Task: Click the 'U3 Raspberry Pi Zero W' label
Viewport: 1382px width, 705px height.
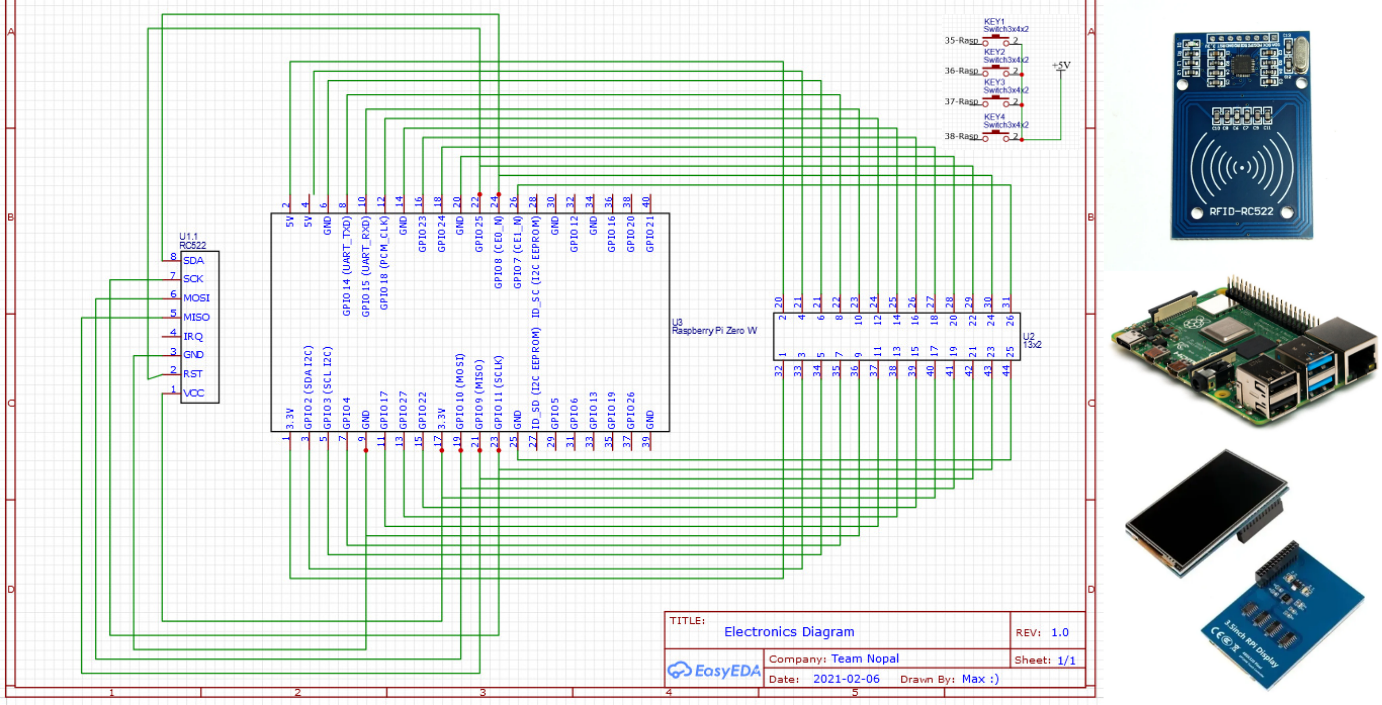Action: (714, 326)
